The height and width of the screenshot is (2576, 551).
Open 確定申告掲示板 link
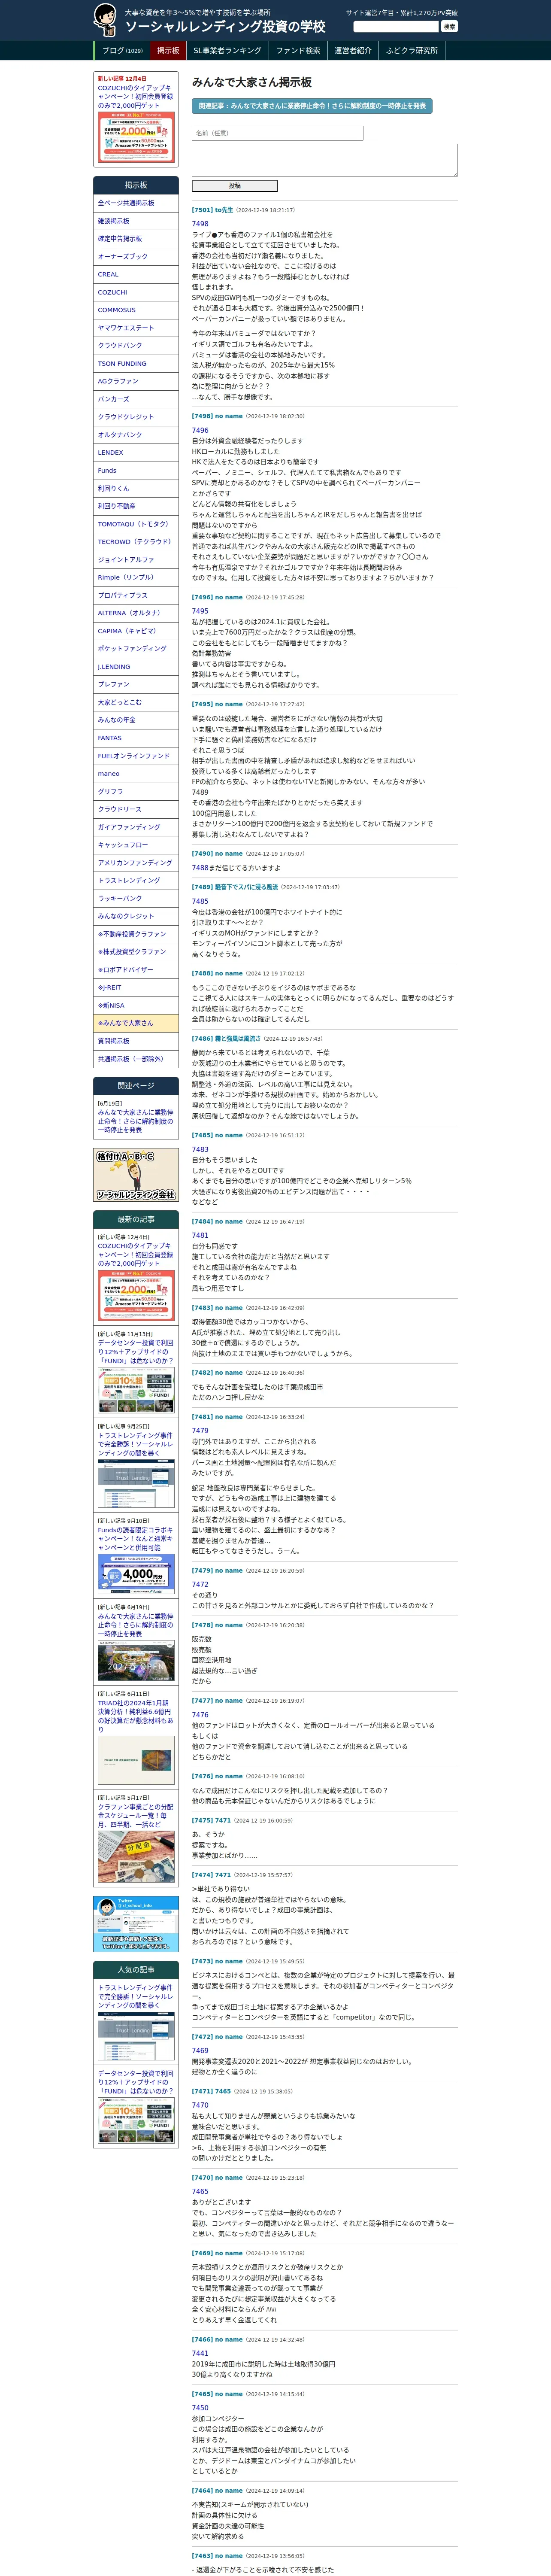tap(136, 239)
